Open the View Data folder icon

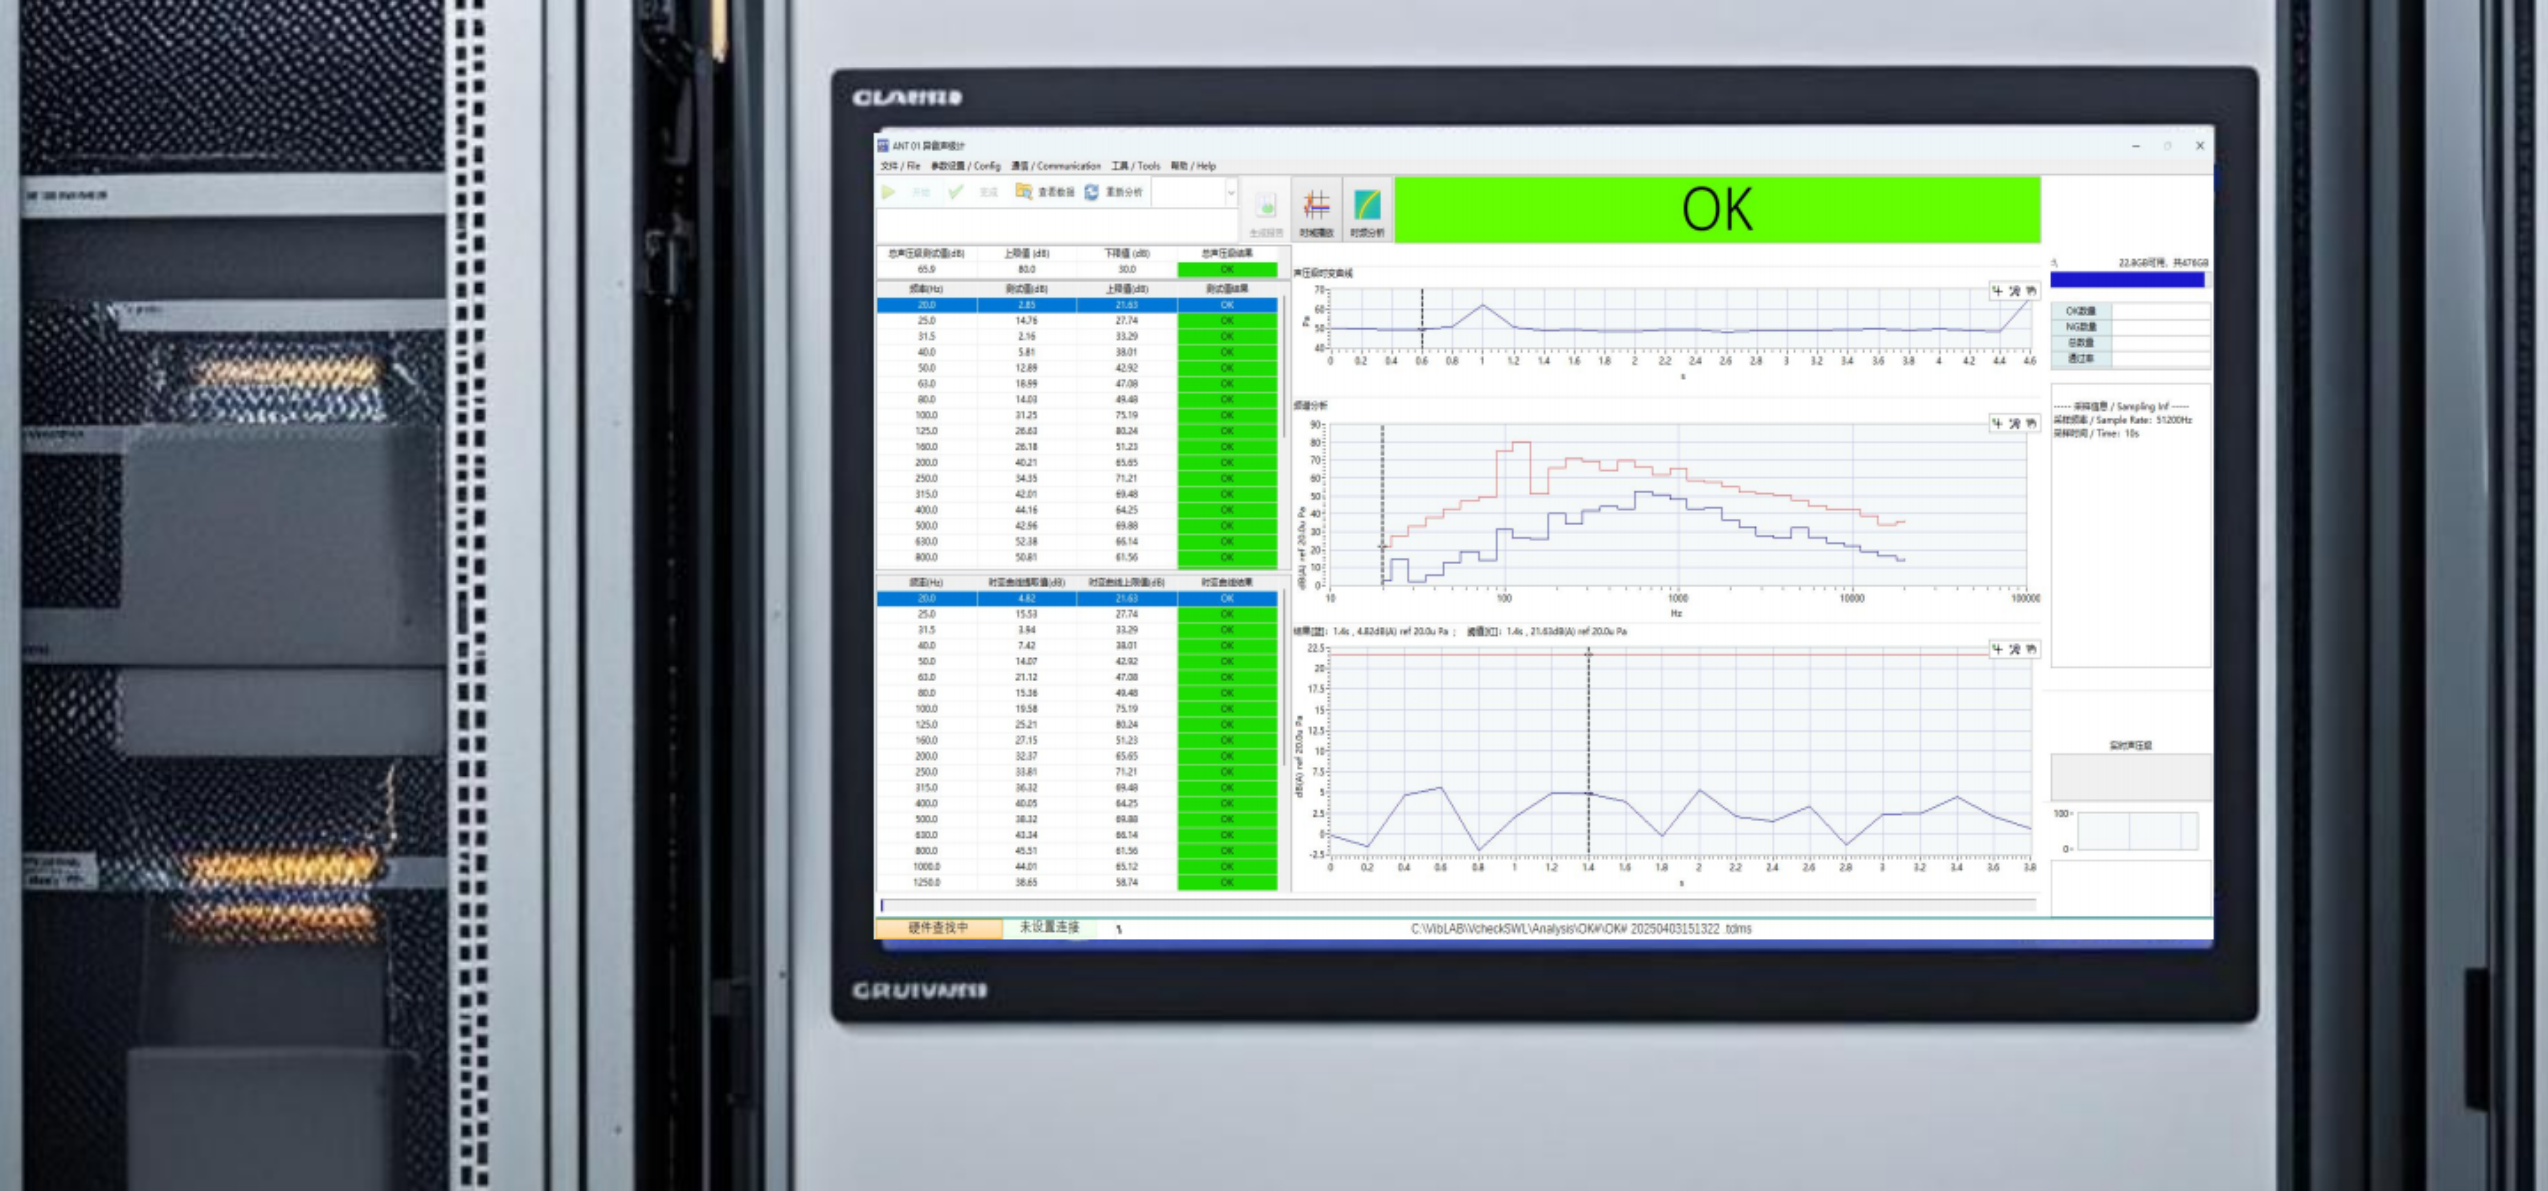[1024, 192]
